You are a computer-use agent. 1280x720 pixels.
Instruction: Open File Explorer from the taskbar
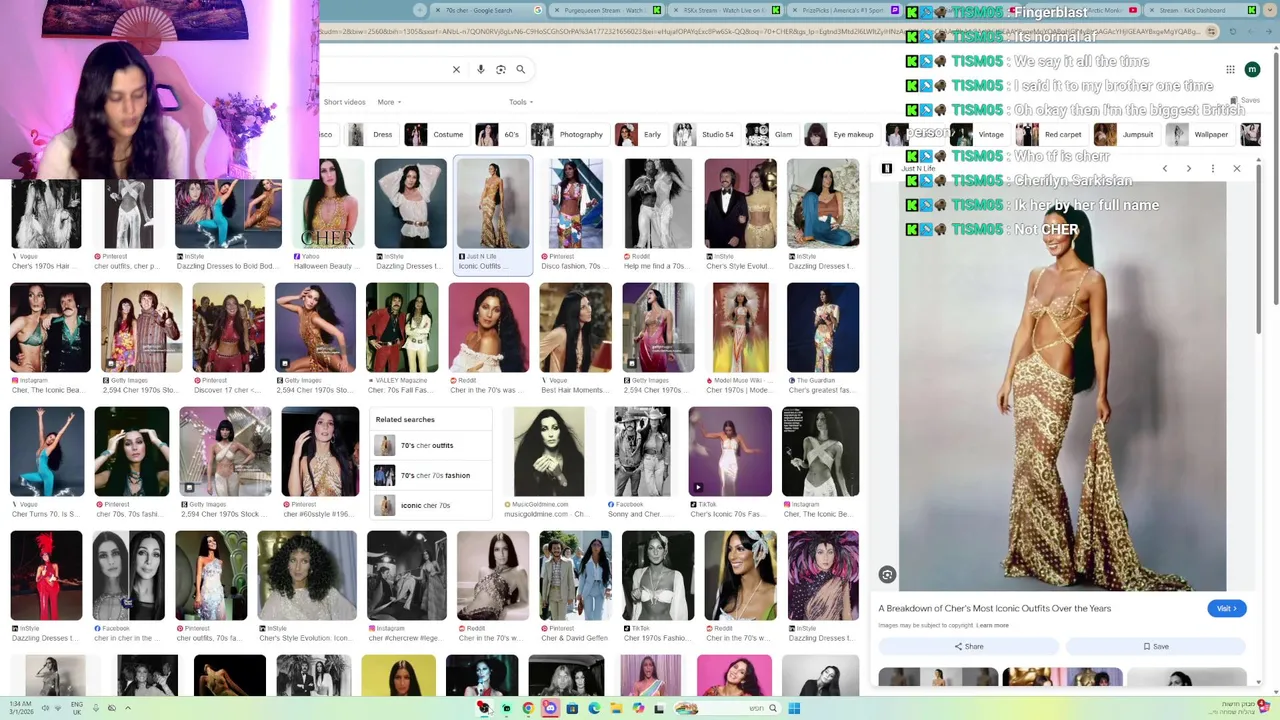point(616,708)
